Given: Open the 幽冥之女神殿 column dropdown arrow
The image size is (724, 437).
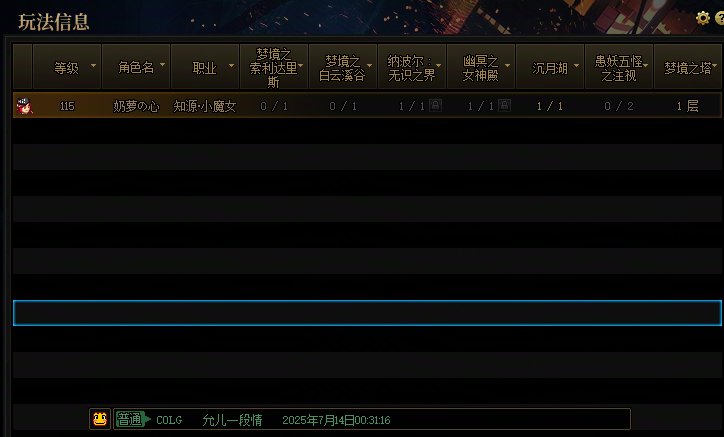Looking at the screenshot, I should point(507,65).
